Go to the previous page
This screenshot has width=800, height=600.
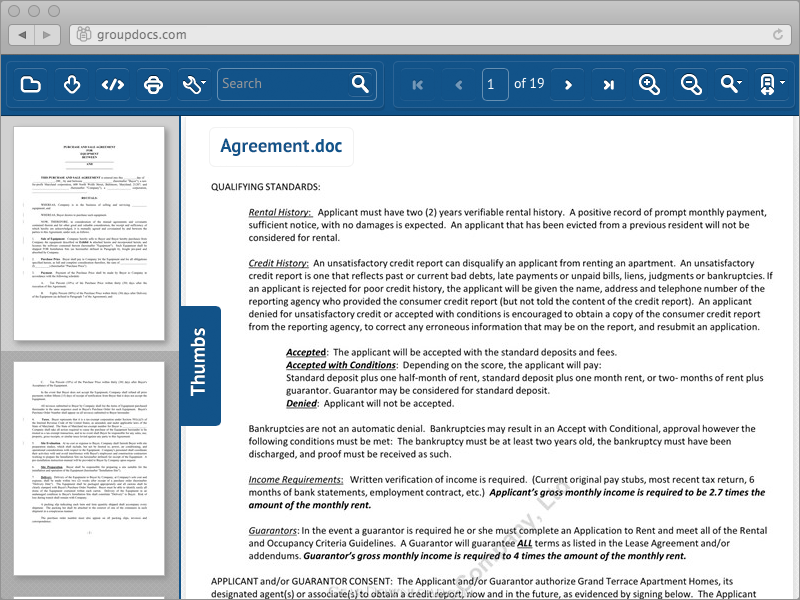(459, 85)
